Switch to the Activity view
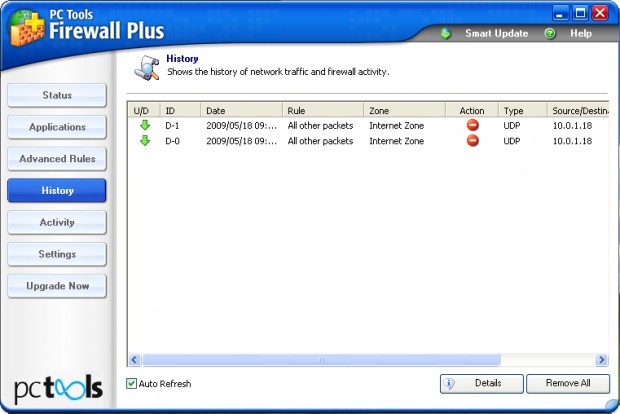This screenshot has height=414, width=620. [57, 222]
